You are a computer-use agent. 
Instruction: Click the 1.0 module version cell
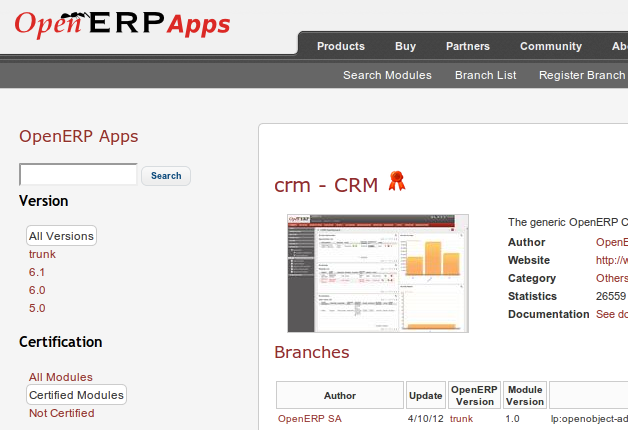512,419
